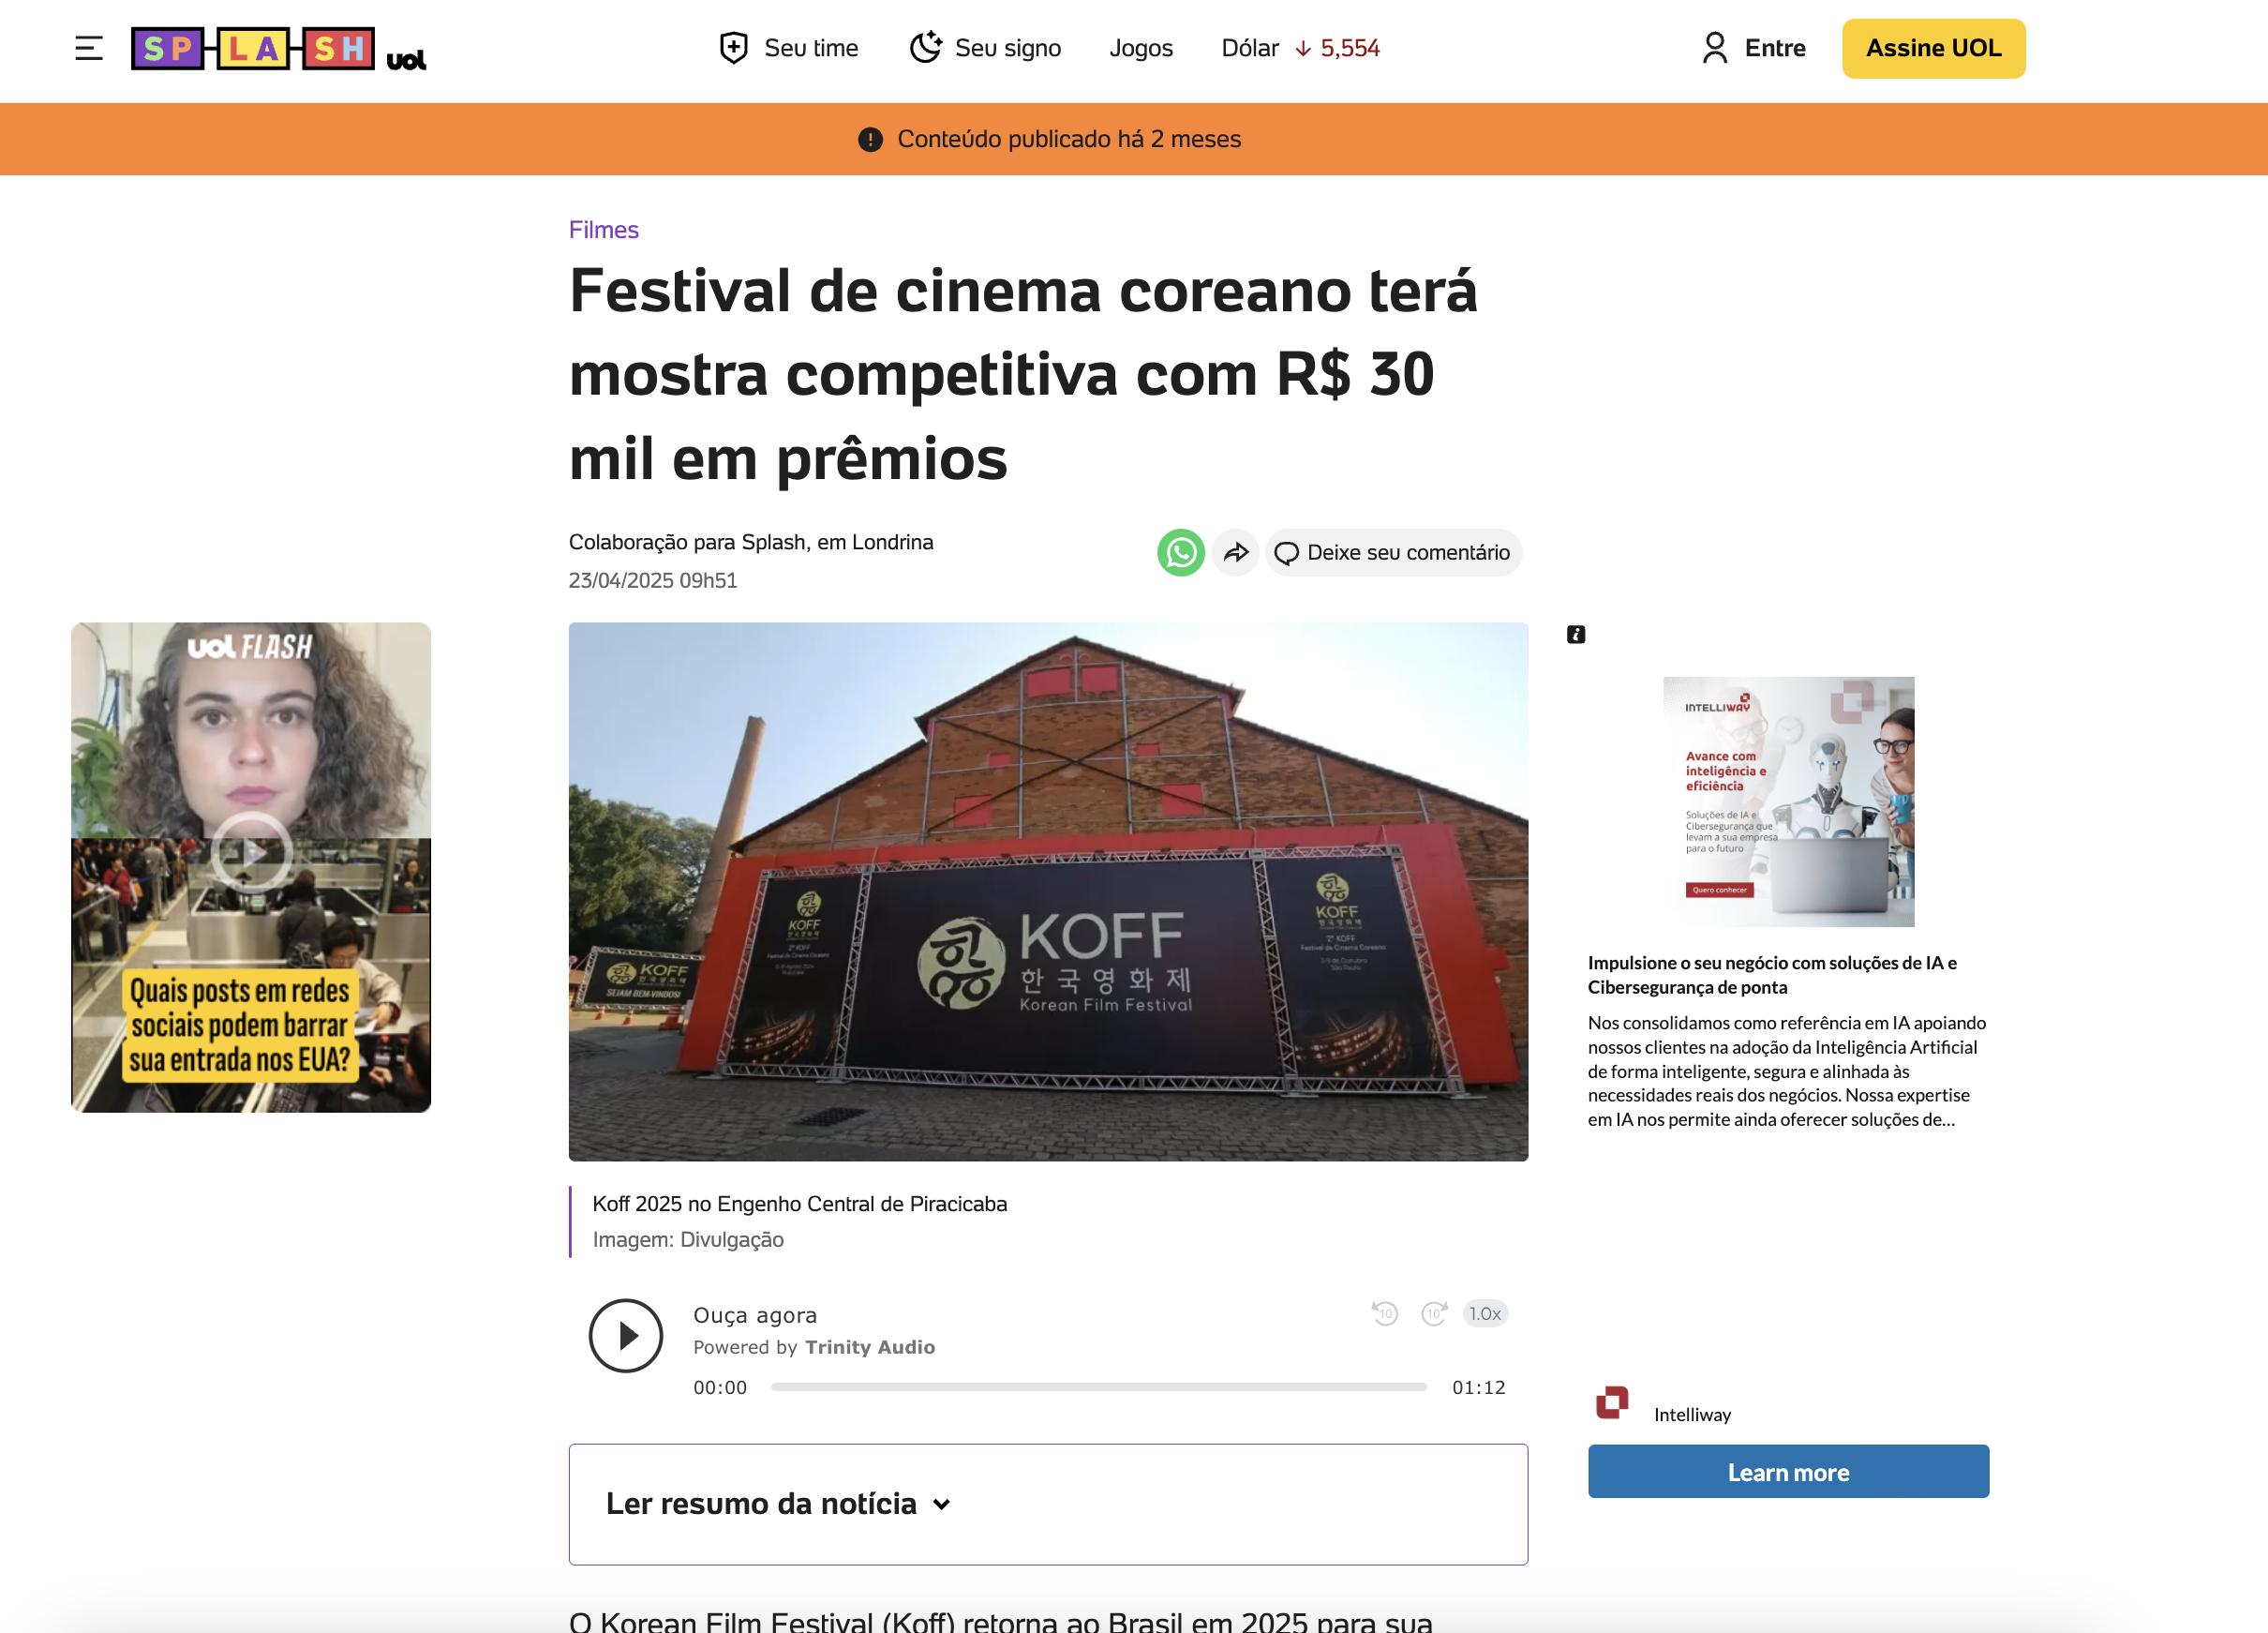
Task: Click the Intelliway ad description paragraph
Action: click(x=1787, y=1071)
